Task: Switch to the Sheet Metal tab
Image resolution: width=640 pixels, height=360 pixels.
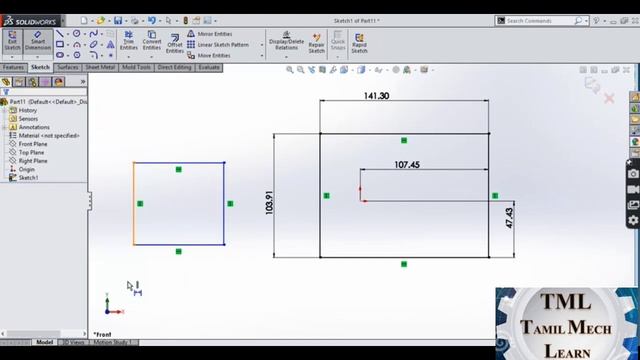Action: [100, 67]
